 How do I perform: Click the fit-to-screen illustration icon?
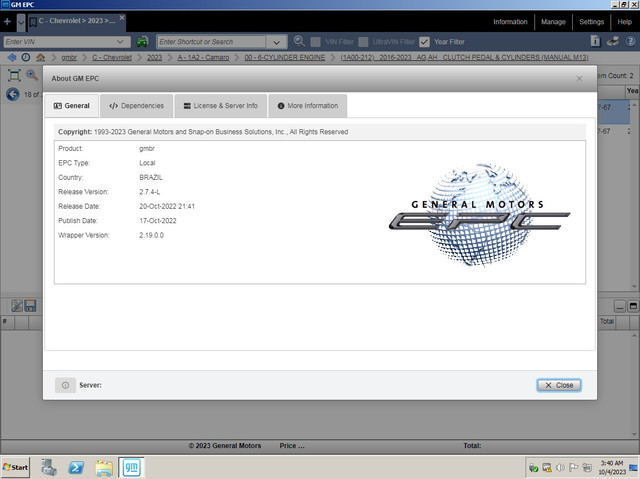click(14, 75)
